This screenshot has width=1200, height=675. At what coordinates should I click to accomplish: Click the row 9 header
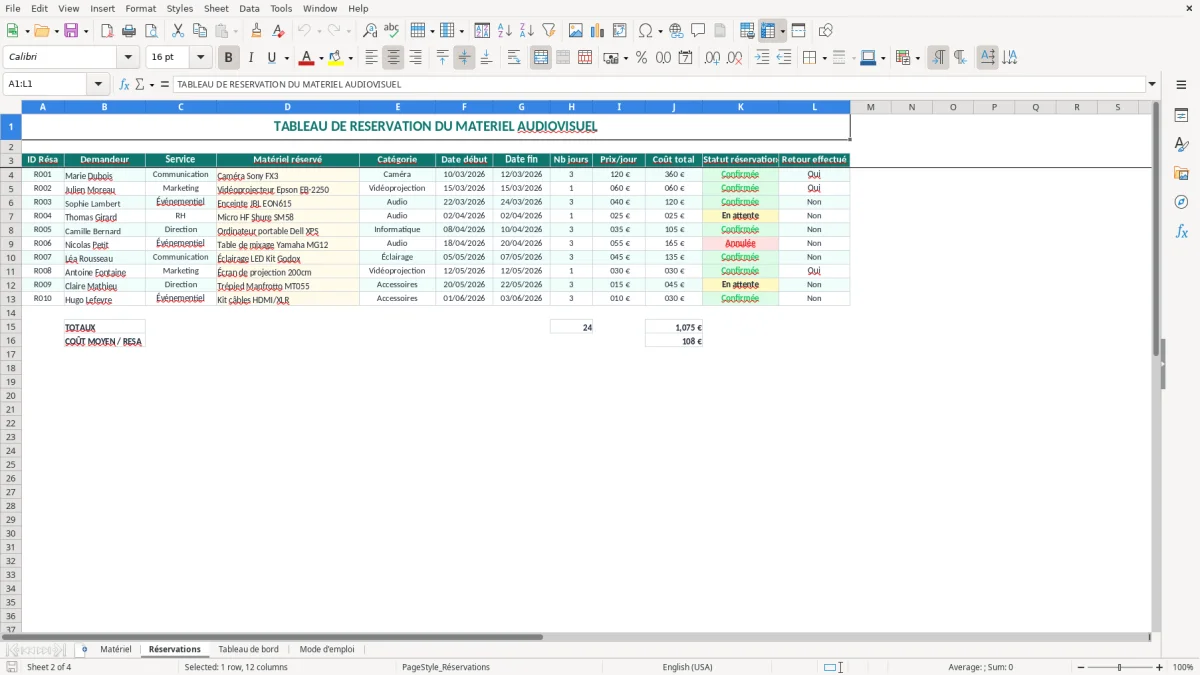point(10,244)
